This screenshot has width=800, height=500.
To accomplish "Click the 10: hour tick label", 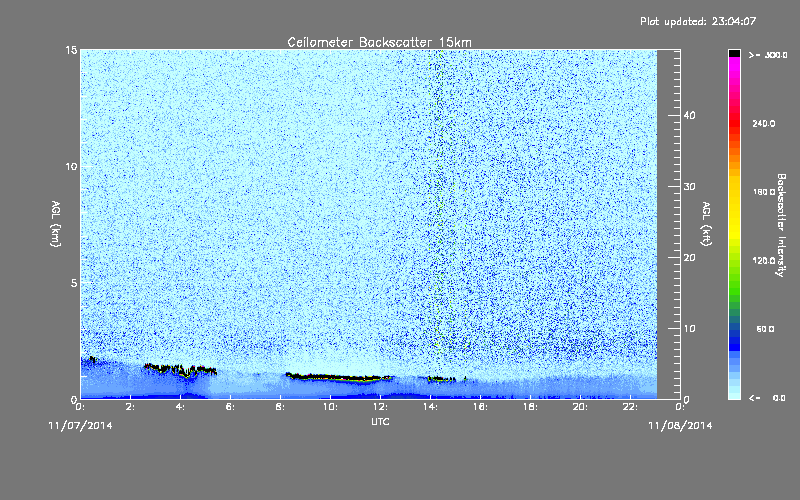I will coord(330,407).
